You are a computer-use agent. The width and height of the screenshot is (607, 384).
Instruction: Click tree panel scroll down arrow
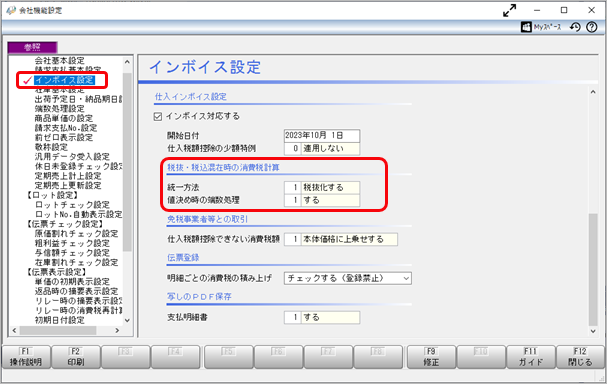127,321
